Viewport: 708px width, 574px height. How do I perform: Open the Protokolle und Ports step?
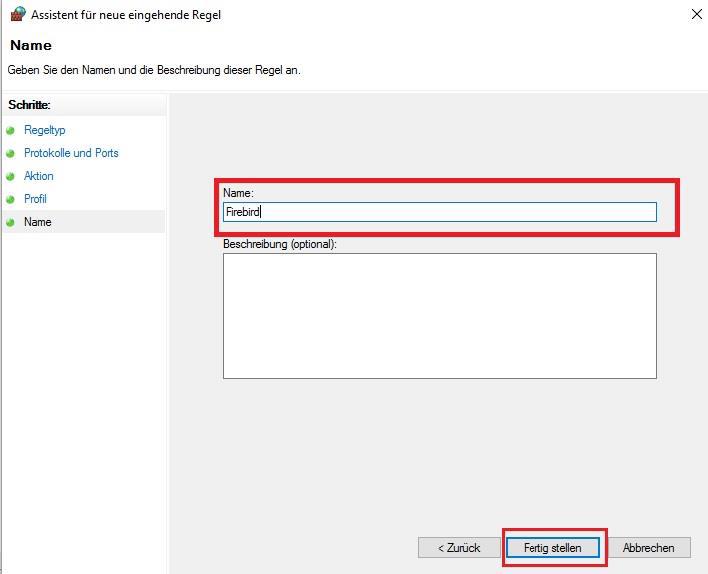pos(71,153)
